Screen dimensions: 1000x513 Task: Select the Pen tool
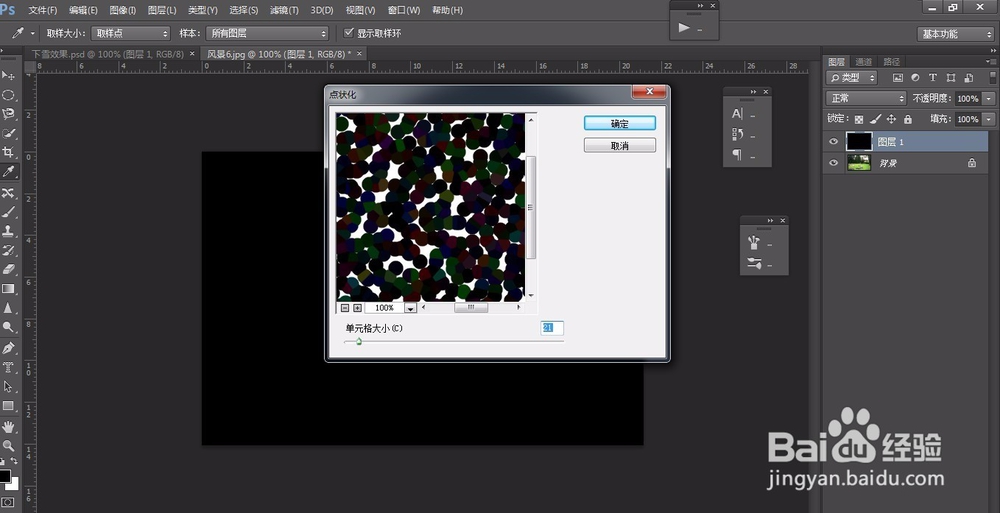pos(8,348)
